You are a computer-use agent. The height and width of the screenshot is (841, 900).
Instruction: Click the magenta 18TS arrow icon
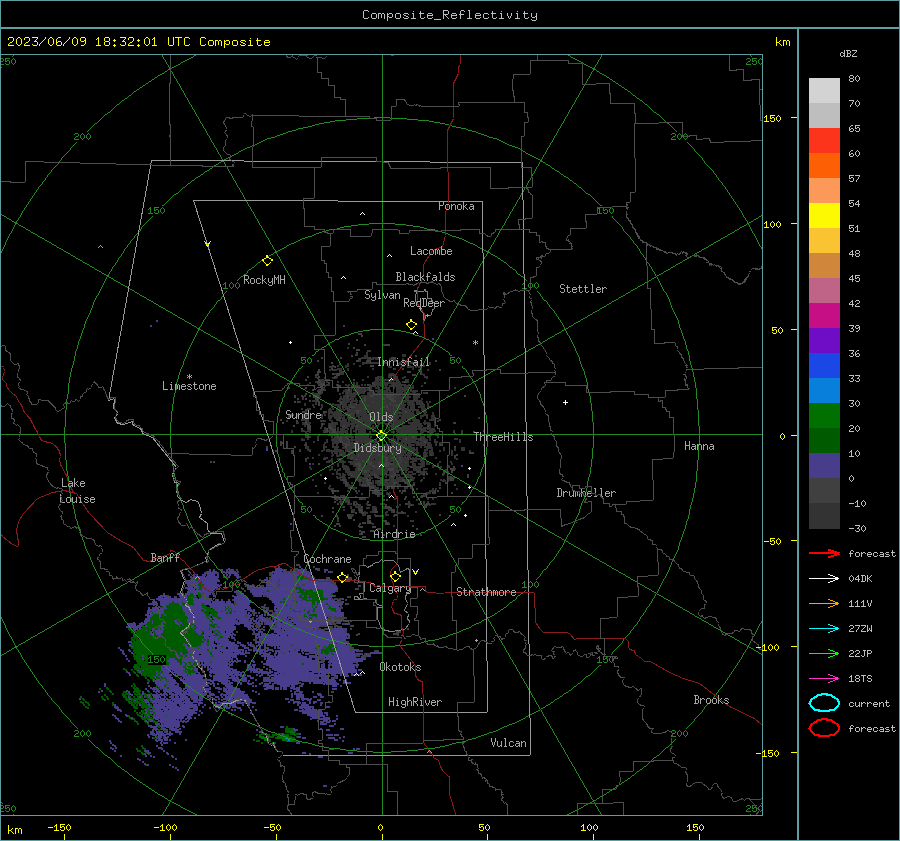click(x=824, y=679)
